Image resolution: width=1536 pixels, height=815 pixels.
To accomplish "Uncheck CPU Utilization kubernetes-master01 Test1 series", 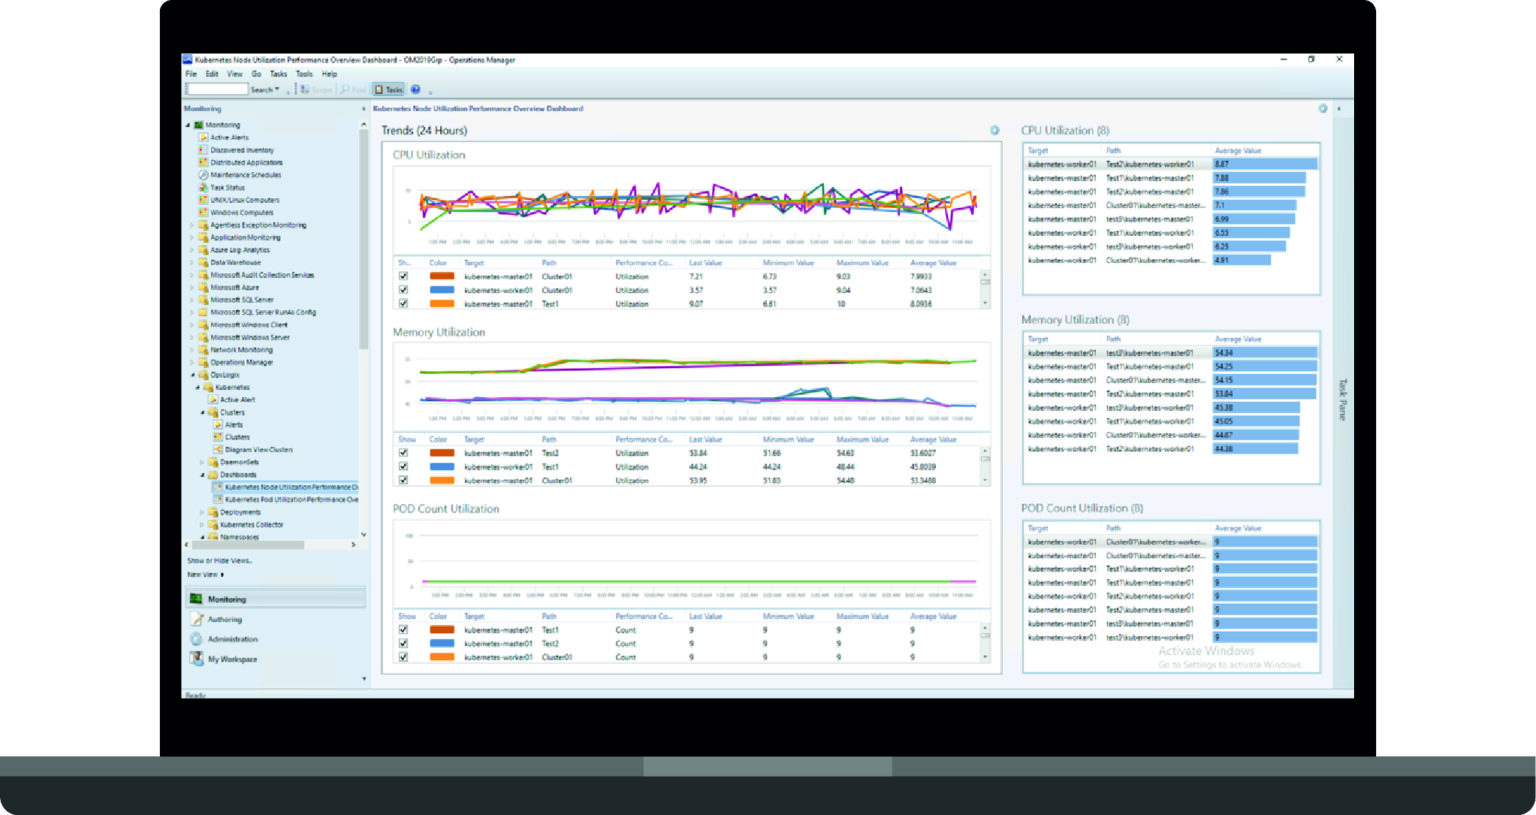I will point(403,304).
